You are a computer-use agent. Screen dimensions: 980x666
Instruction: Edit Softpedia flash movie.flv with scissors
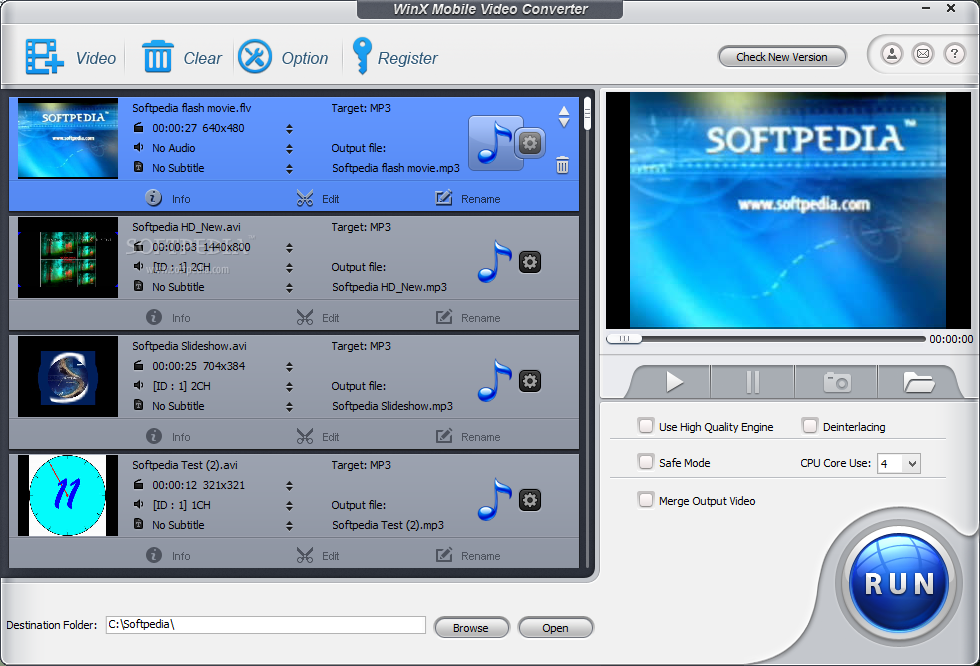(x=318, y=199)
